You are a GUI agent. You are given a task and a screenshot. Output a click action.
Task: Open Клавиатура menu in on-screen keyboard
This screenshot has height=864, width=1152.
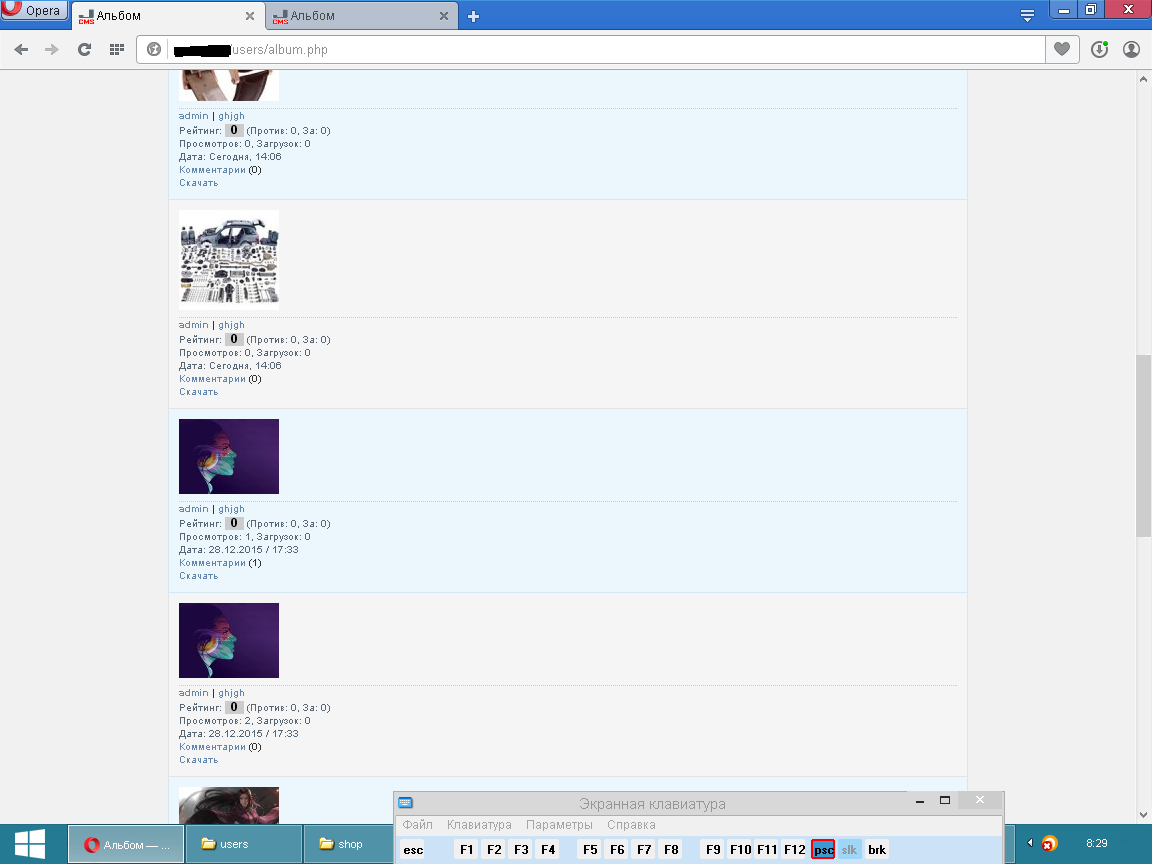click(x=479, y=824)
